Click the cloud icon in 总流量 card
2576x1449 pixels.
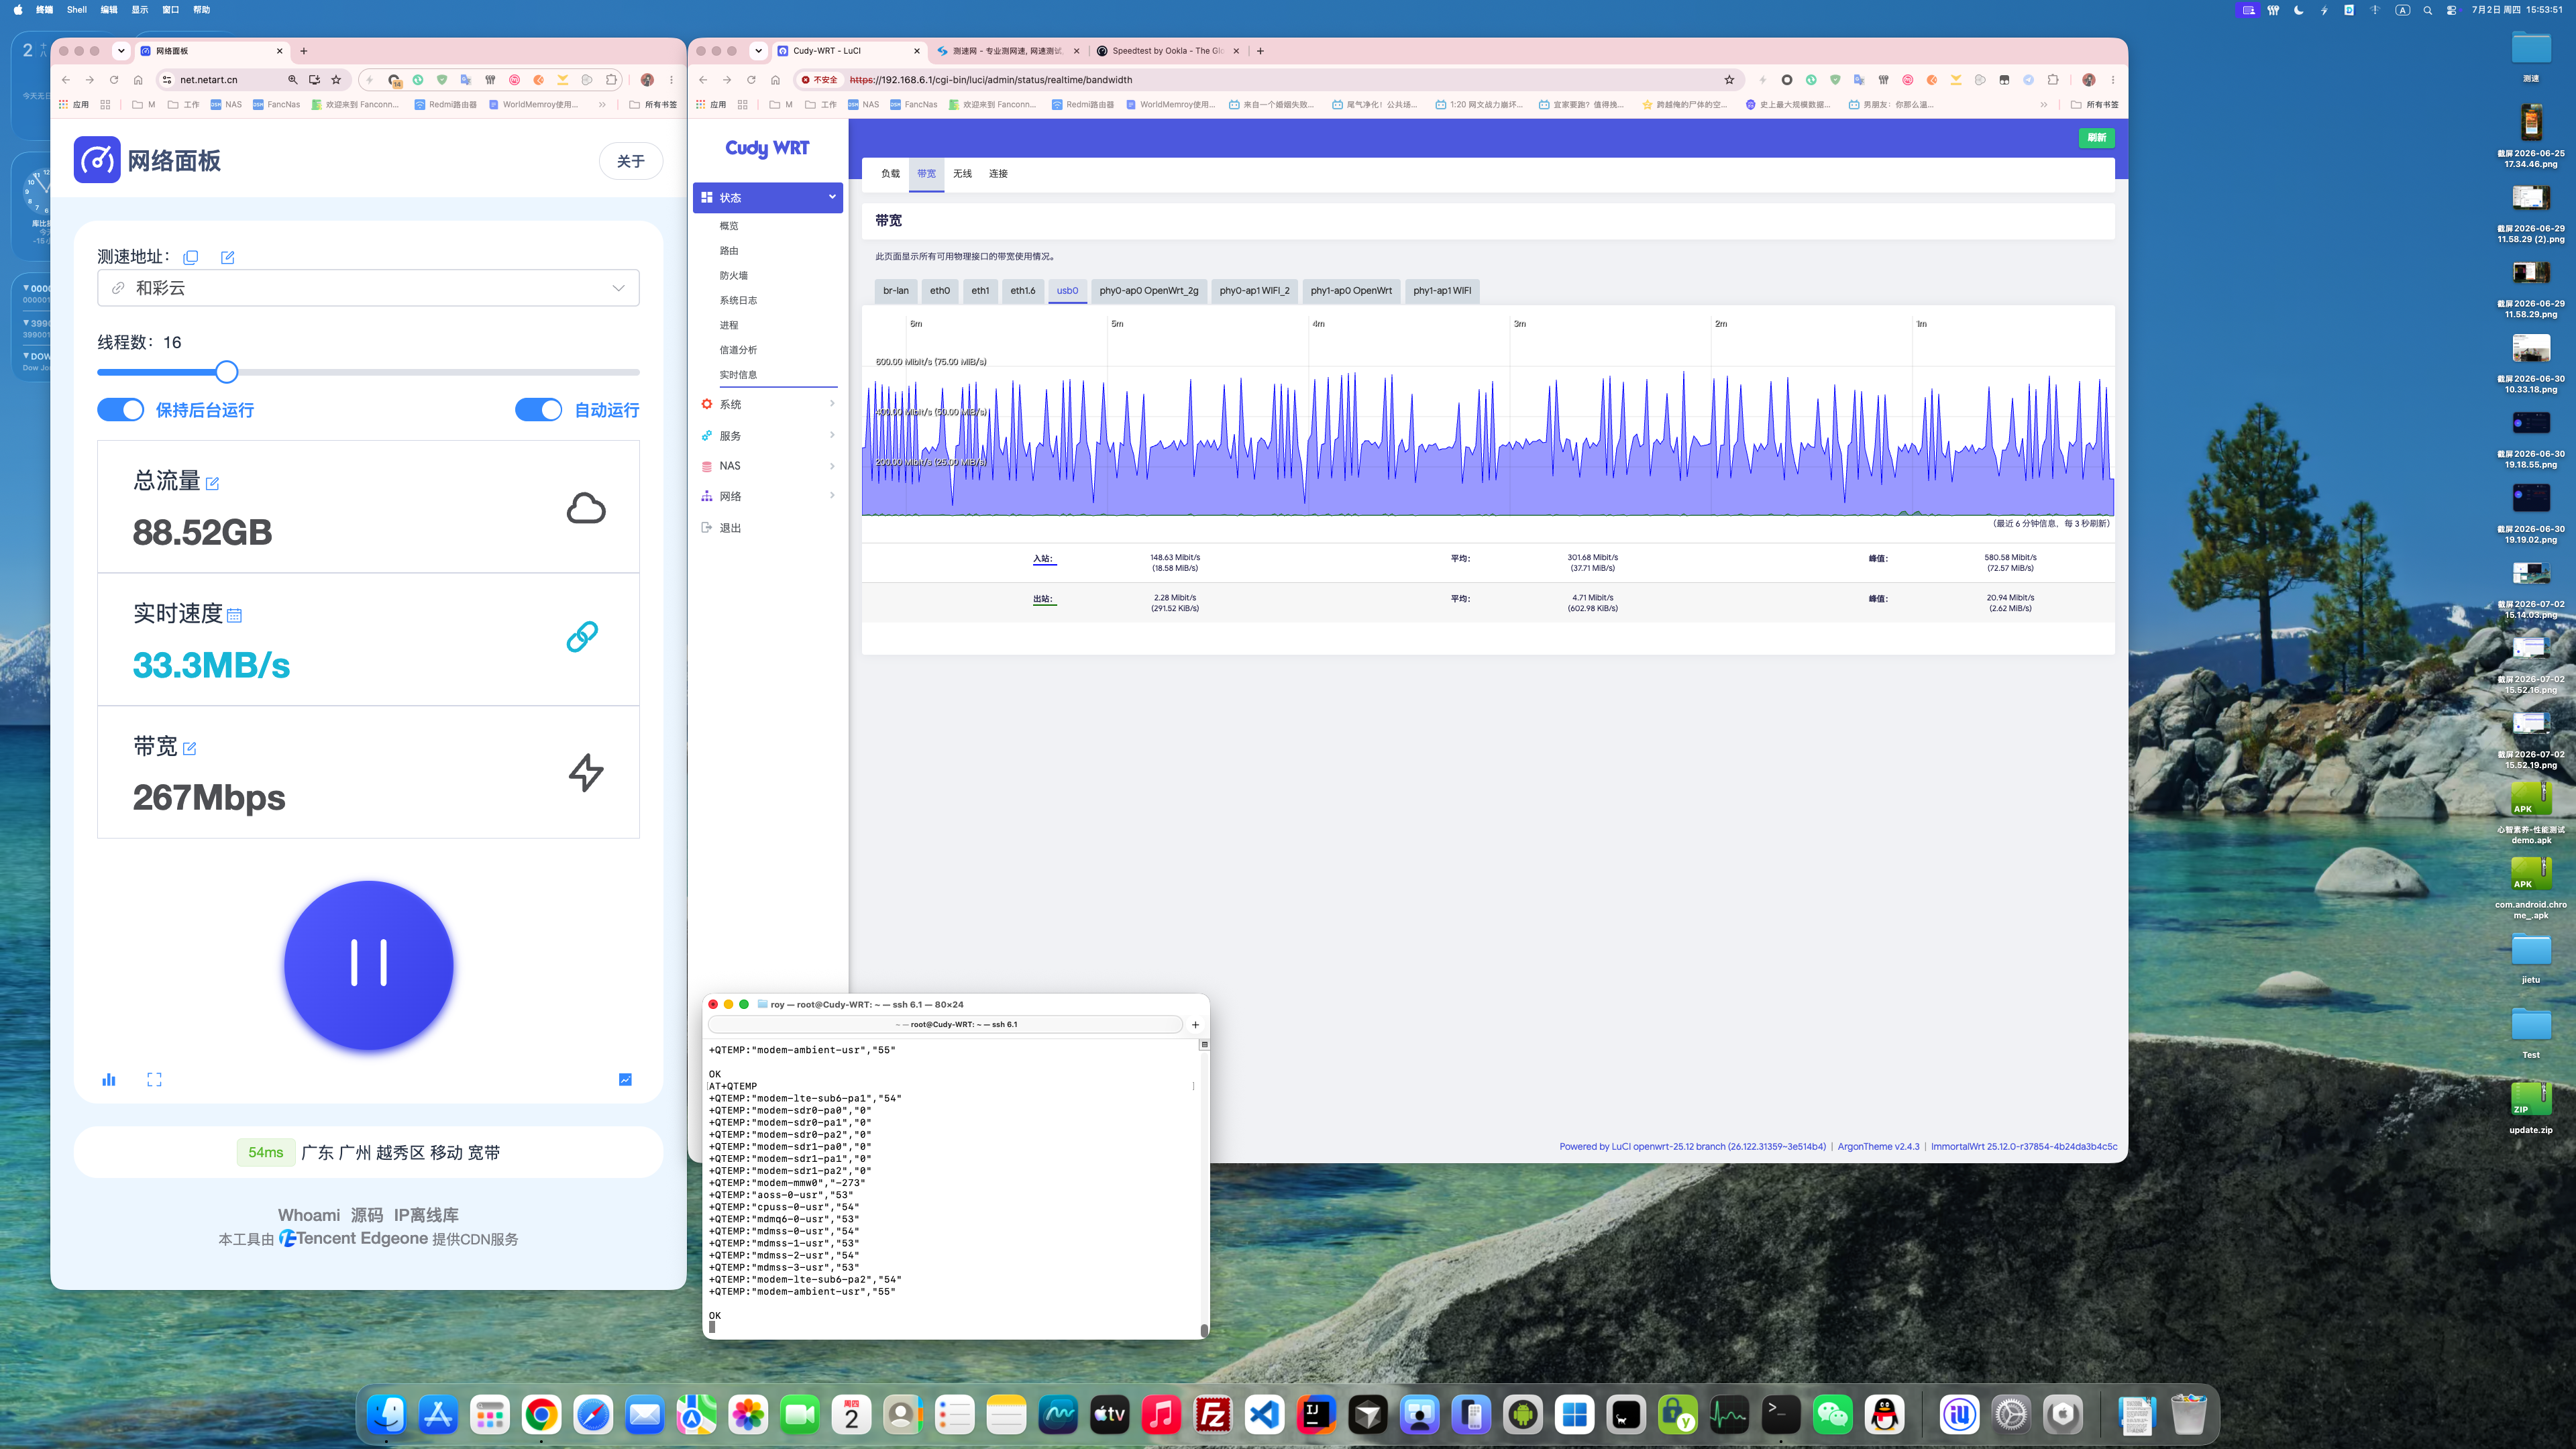[x=586, y=508]
